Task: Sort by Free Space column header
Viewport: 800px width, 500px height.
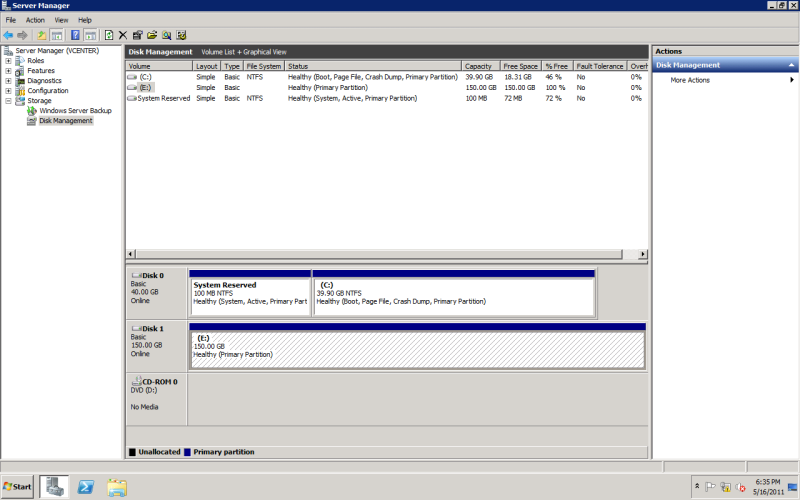Action: tap(520, 66)
